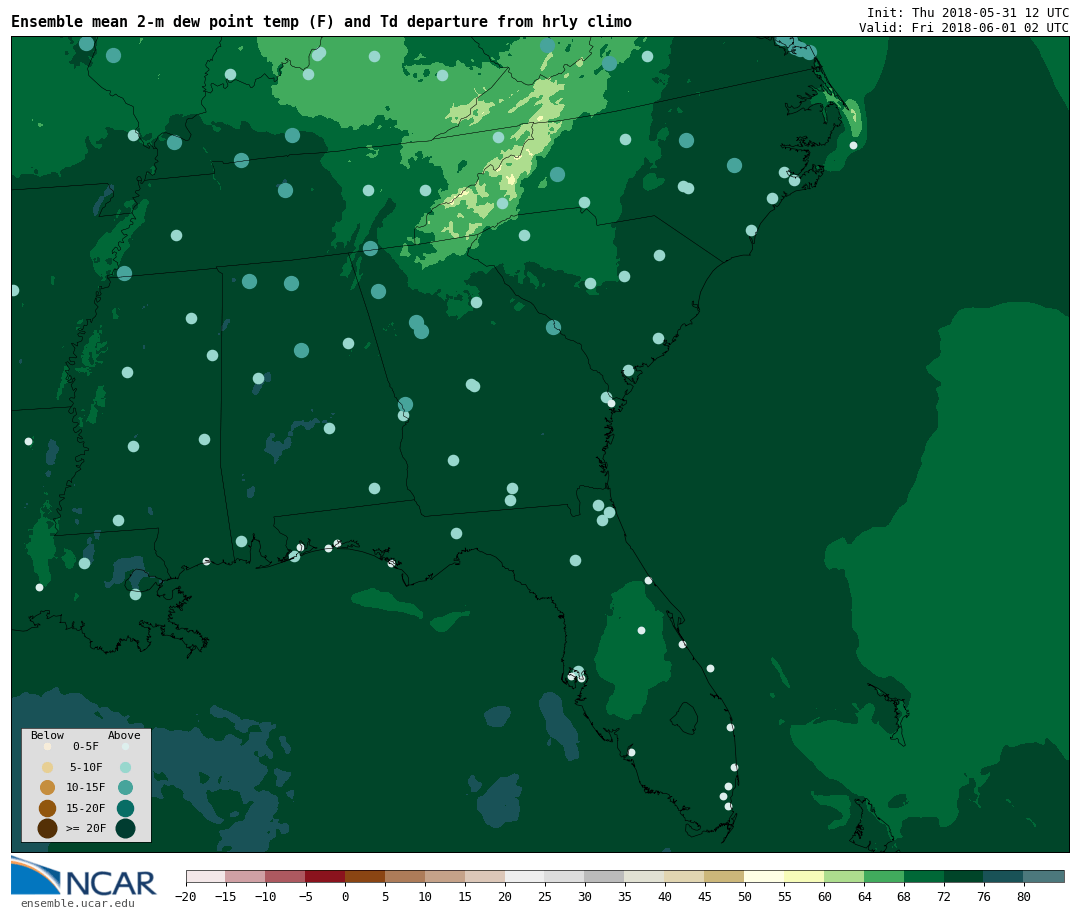The height and width of the screenshot is (915, 1080).
Task: Select the Above 0-5F legend dot
Action: click(x=125, y=746)
